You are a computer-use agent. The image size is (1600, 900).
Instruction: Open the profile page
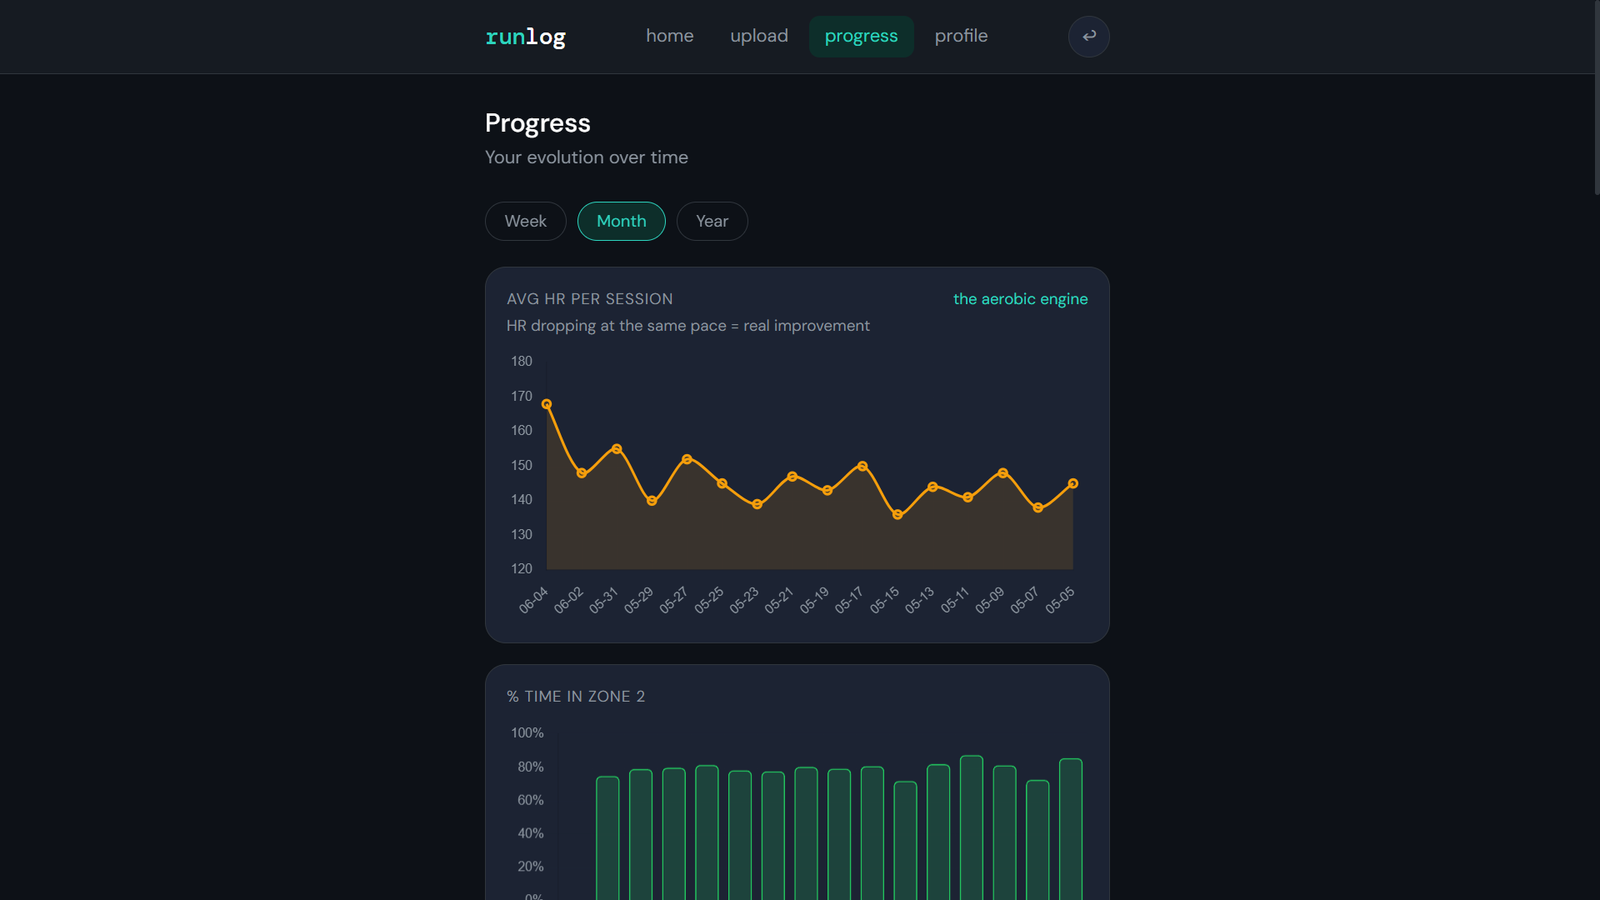point(961,36)
